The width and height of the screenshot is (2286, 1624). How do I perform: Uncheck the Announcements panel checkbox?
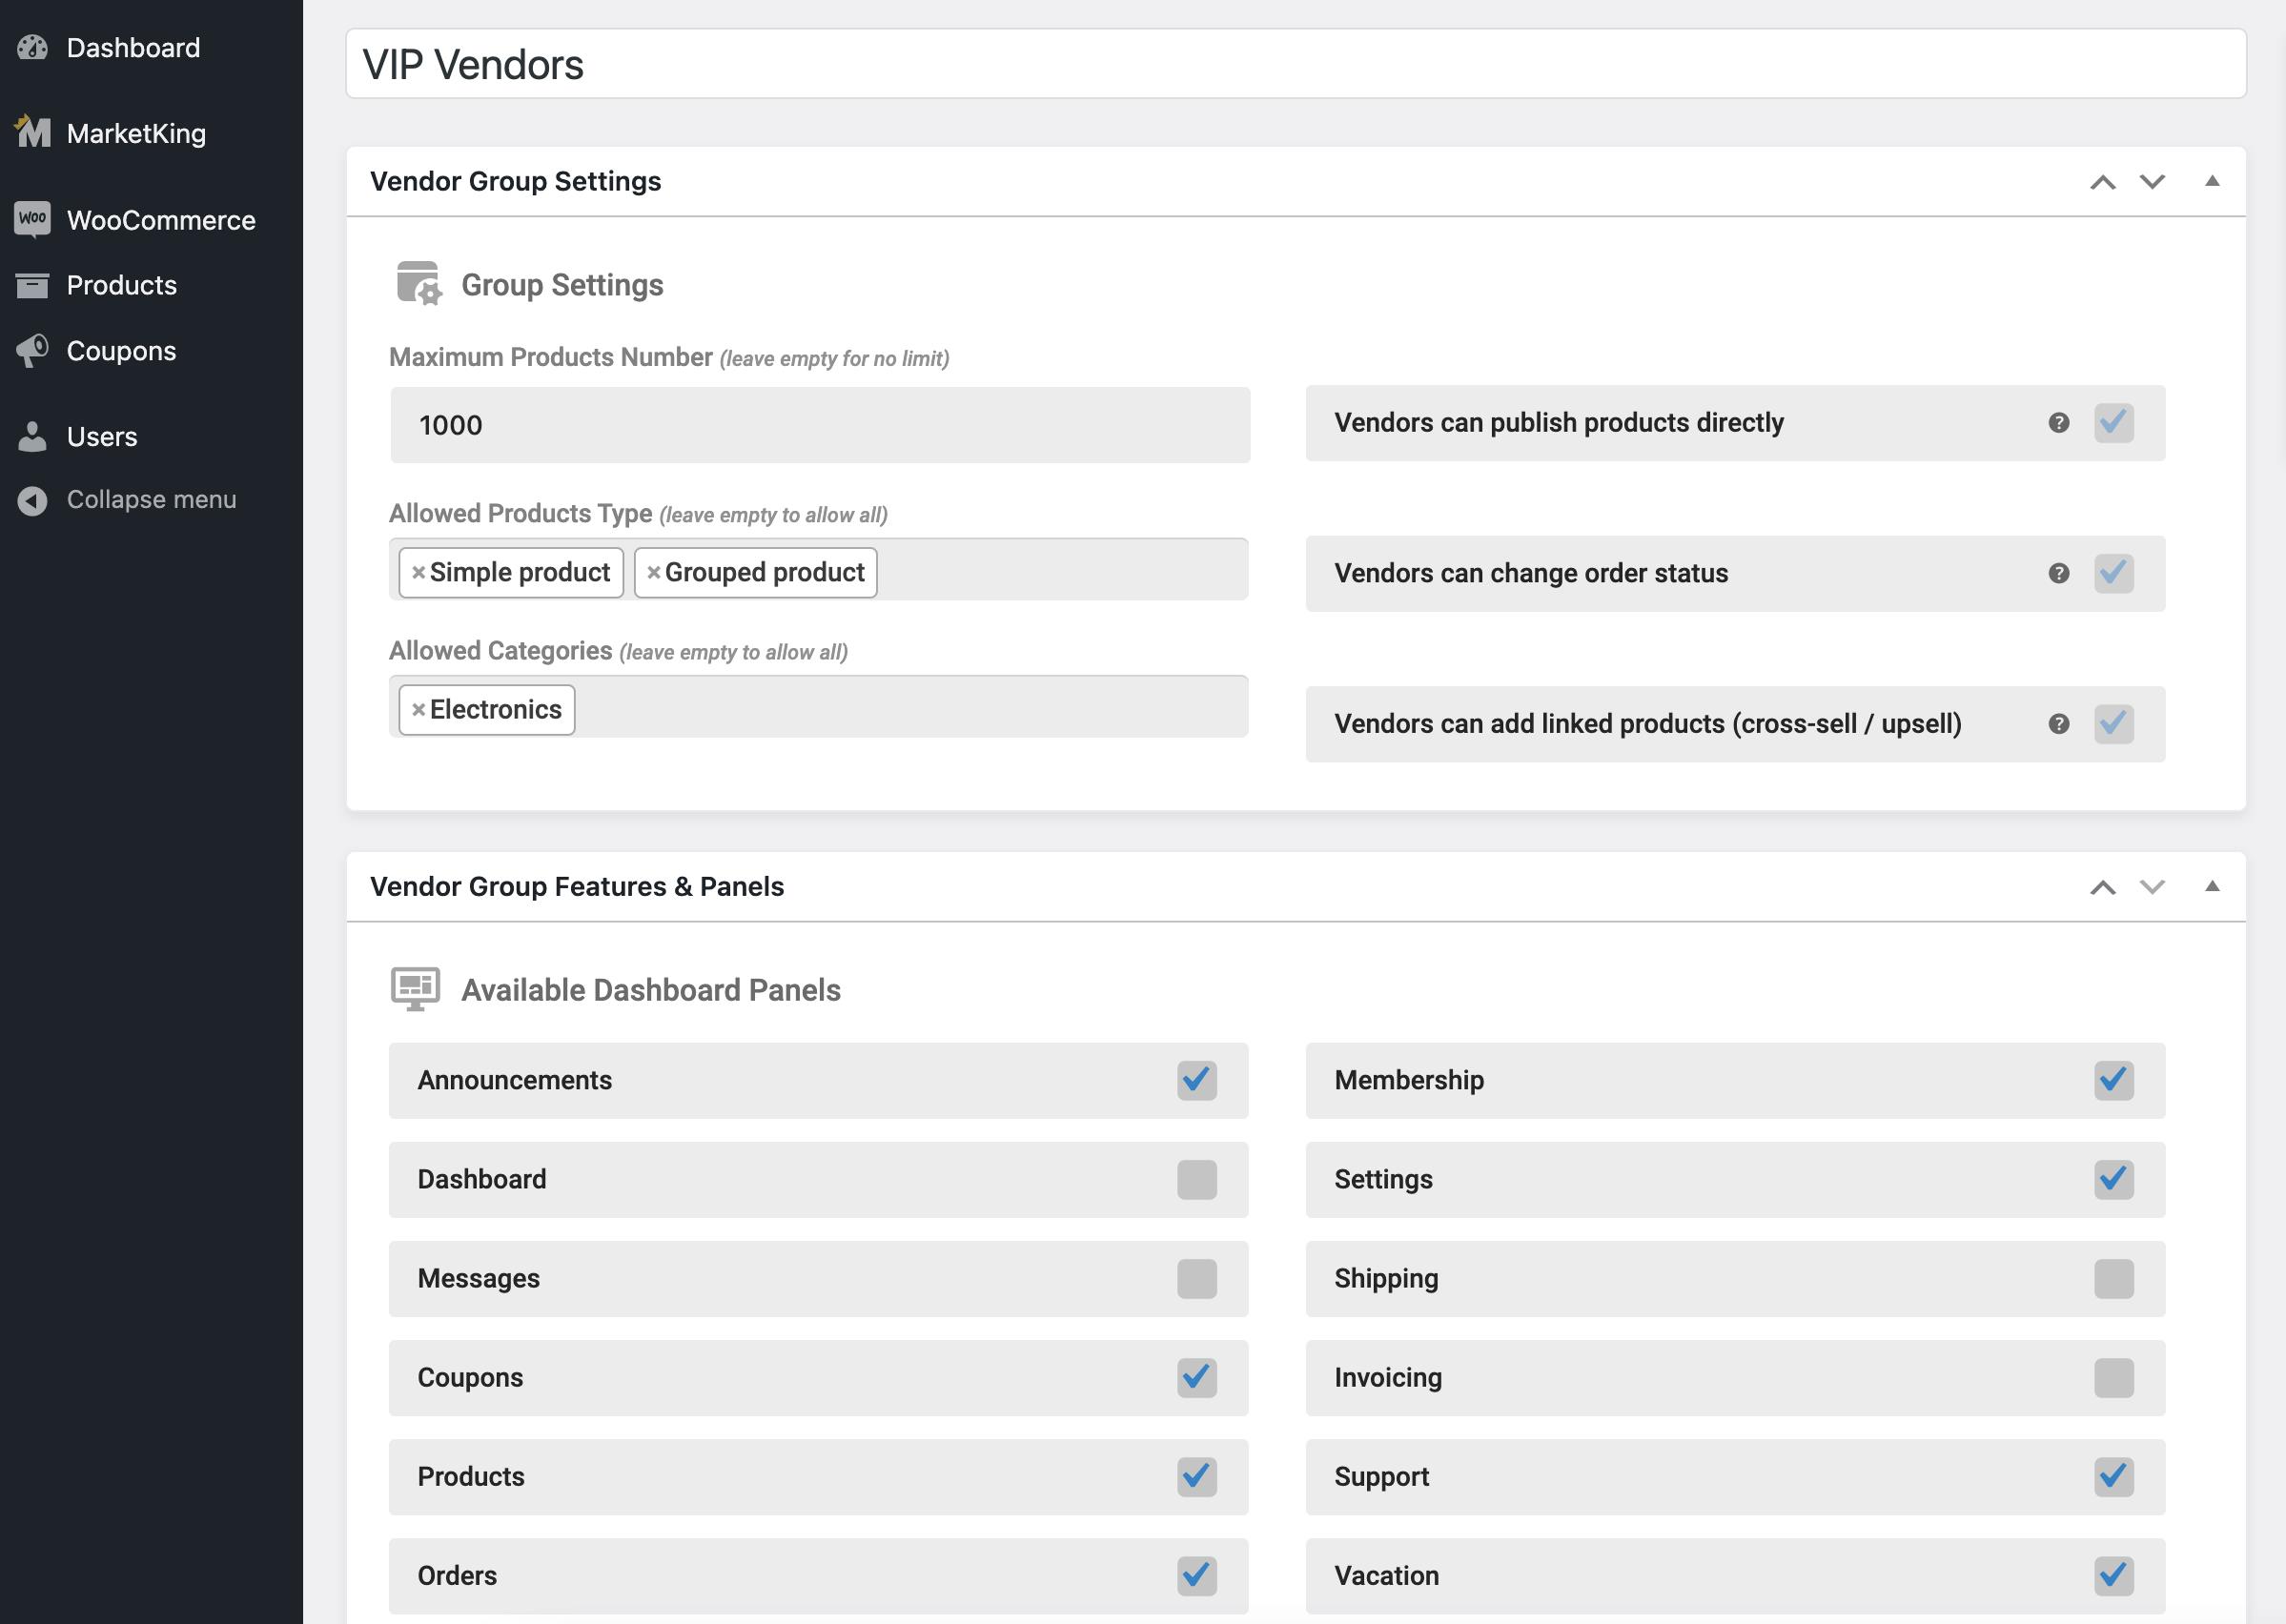(x=1196, y=1080)
